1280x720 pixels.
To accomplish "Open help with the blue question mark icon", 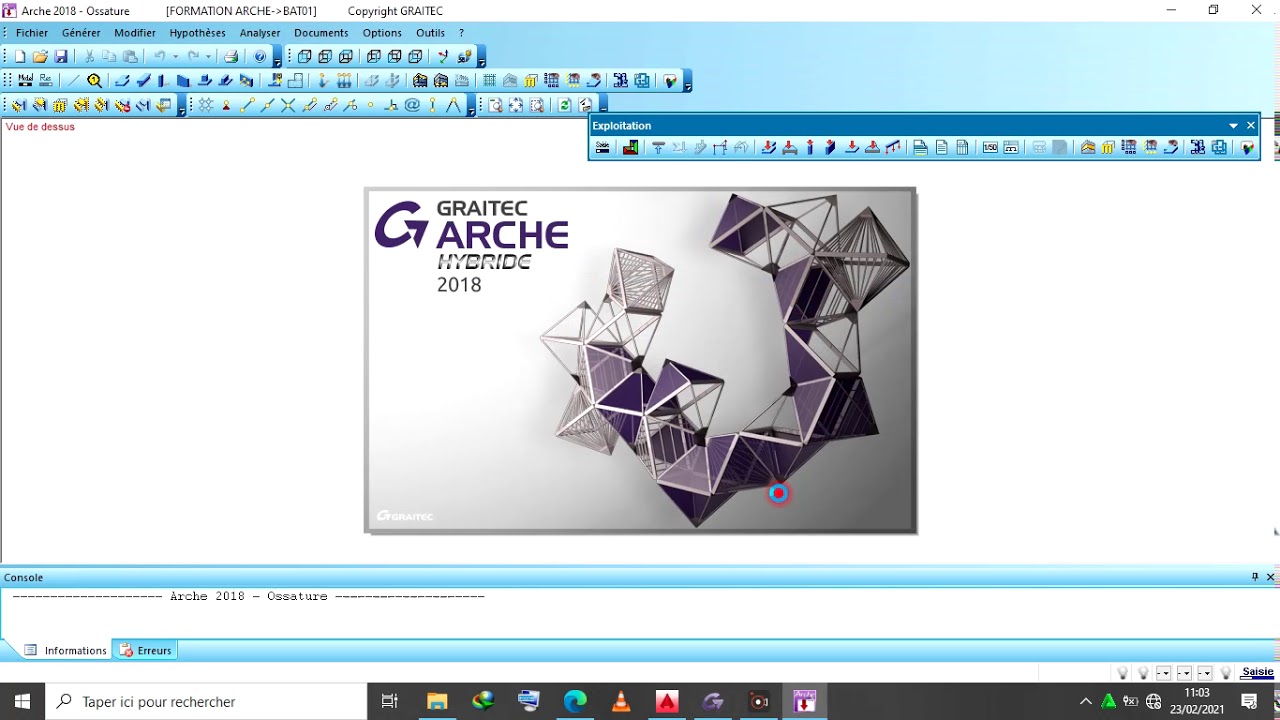I will click(260, 57).
